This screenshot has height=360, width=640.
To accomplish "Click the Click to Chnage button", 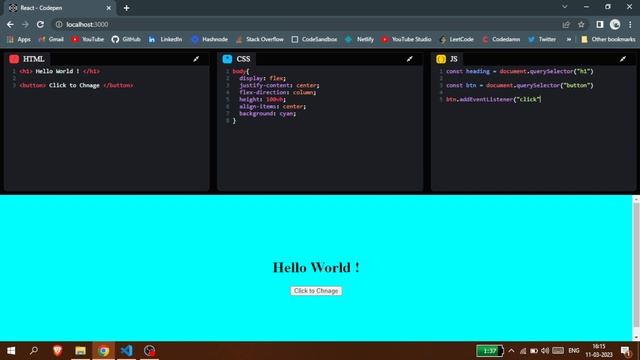I will point(316,291).
